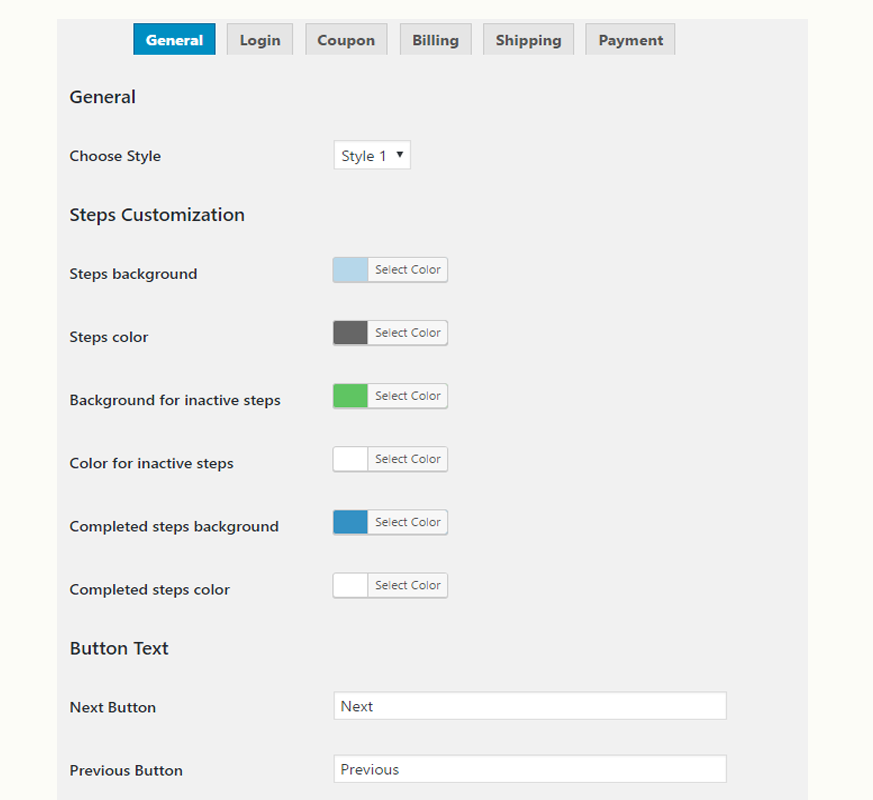Click white swatch for Color for inactive steps
The image size is (873, 800).
pyautogui.click(x=350, y=459)
